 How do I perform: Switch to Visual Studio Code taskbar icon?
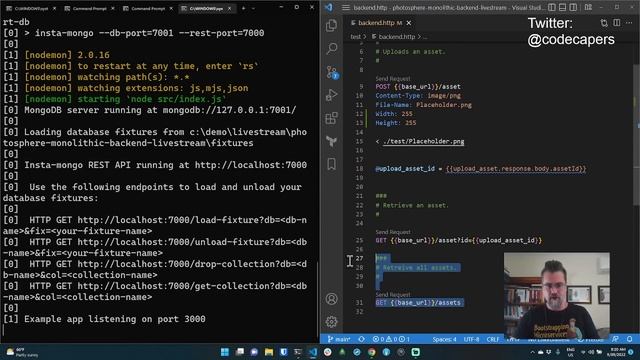coord(313,352)
